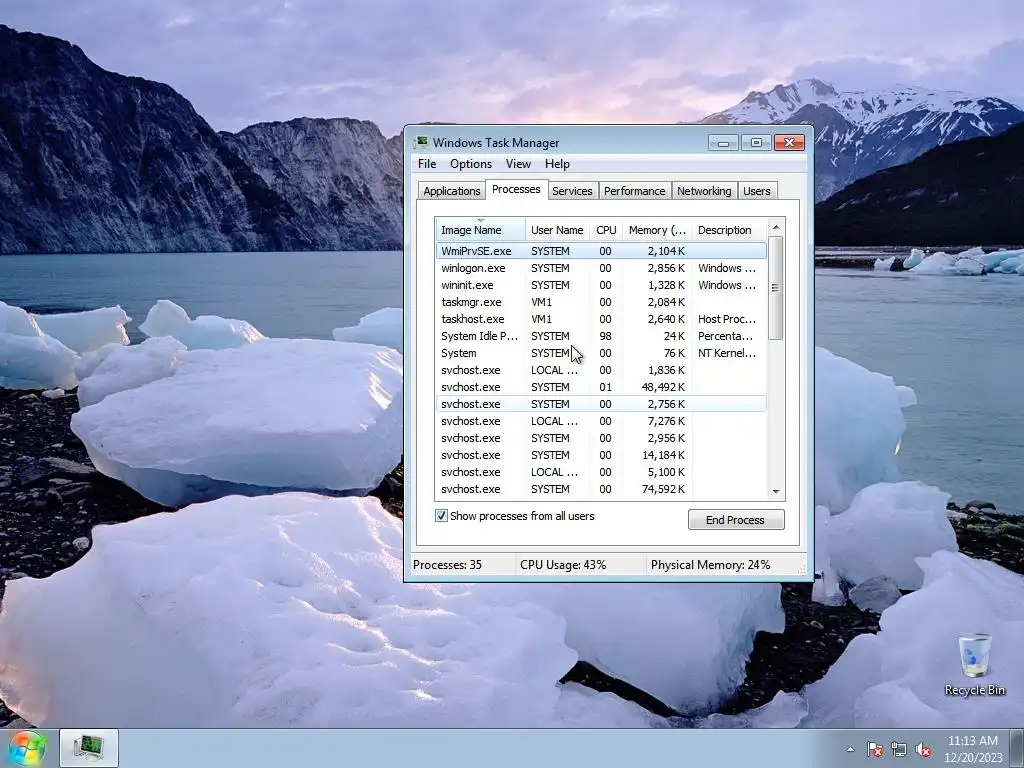
Task: Click the process list scrollbar thumb
Action: 776,288
